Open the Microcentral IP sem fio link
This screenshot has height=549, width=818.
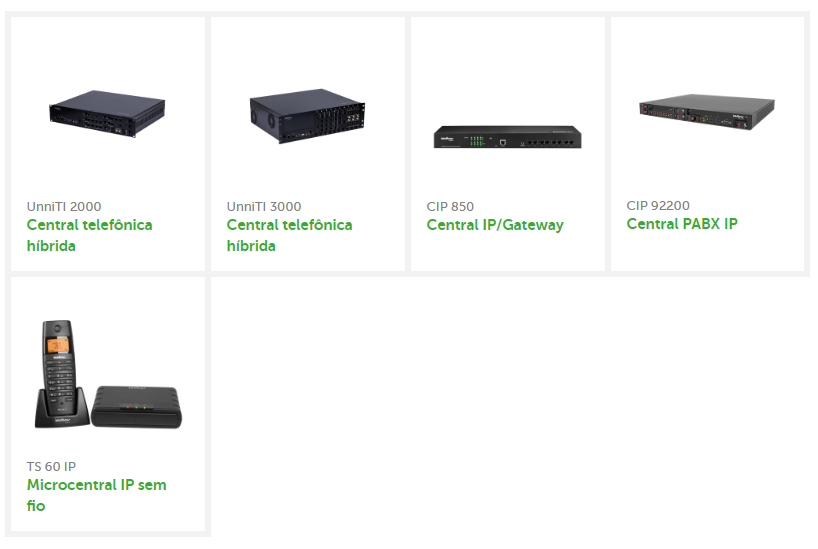click(97, 495)
